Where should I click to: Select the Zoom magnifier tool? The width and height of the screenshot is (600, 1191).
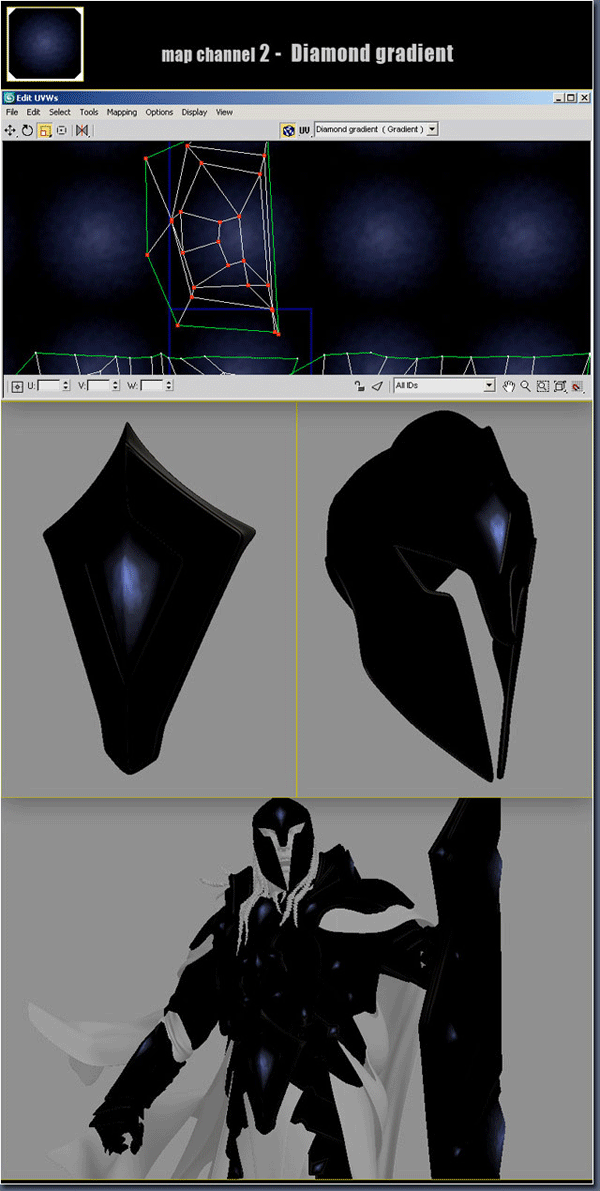coord(526,386)
